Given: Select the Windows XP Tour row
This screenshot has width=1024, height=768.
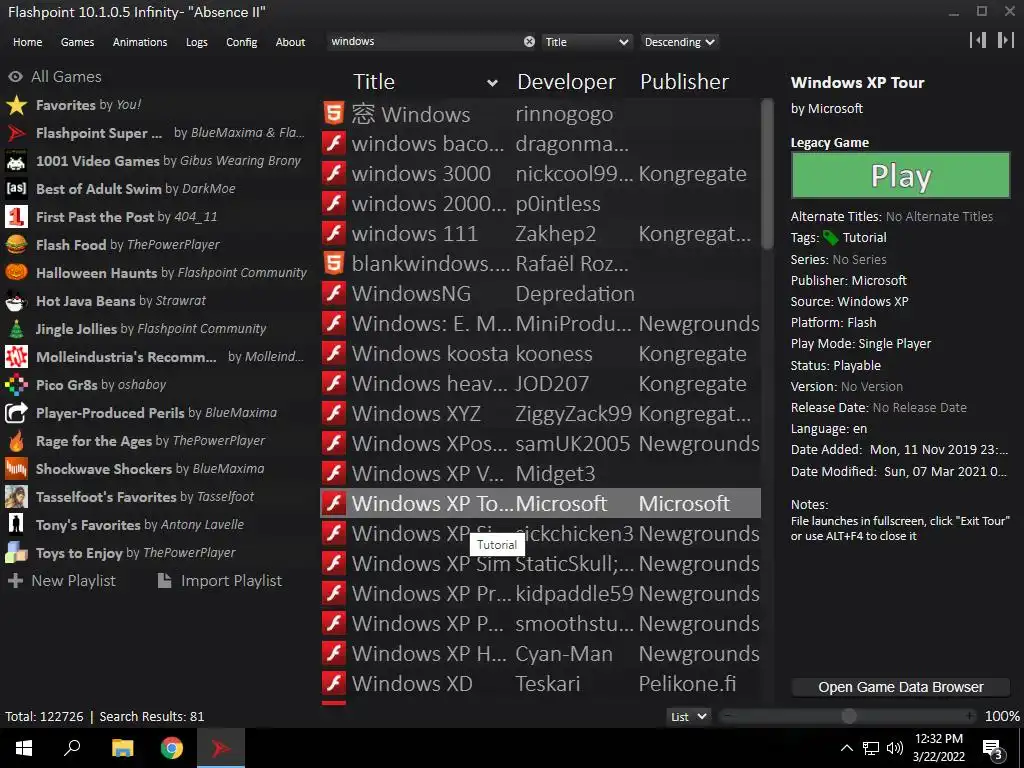Looking at the screenshot, I should (540, 504).
